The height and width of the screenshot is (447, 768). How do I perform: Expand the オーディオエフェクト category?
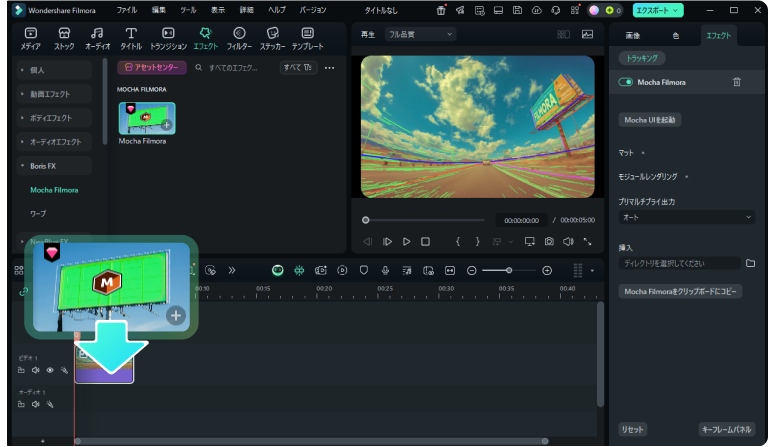pyautogui.click(x=22, y=141)
